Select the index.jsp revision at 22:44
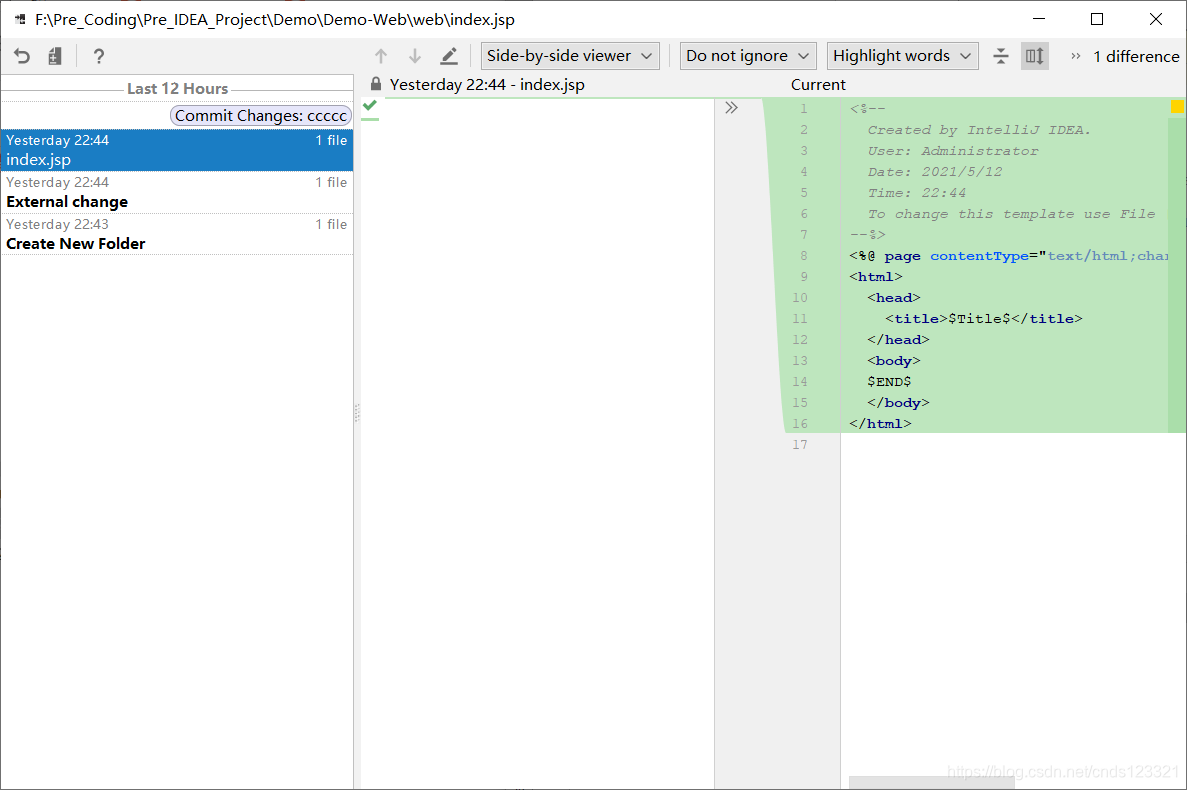 (x=177, y=150)
